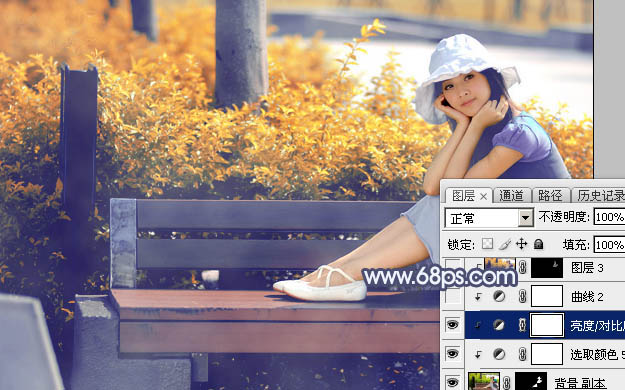The height and width of the screenshot is (390, 625).
Task: Select the 图层 3 black layer mask
Action: coord(547,268)
